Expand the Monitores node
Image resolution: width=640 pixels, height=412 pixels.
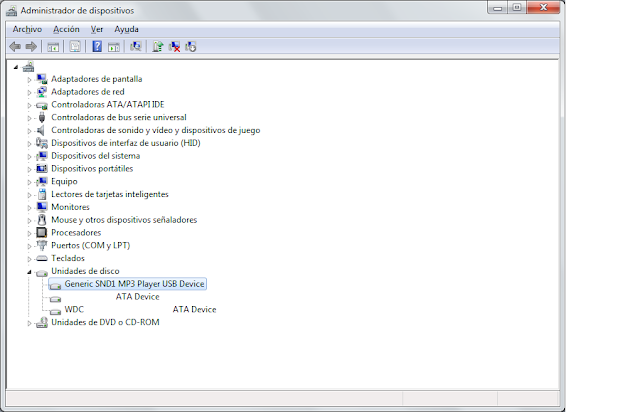29,208
